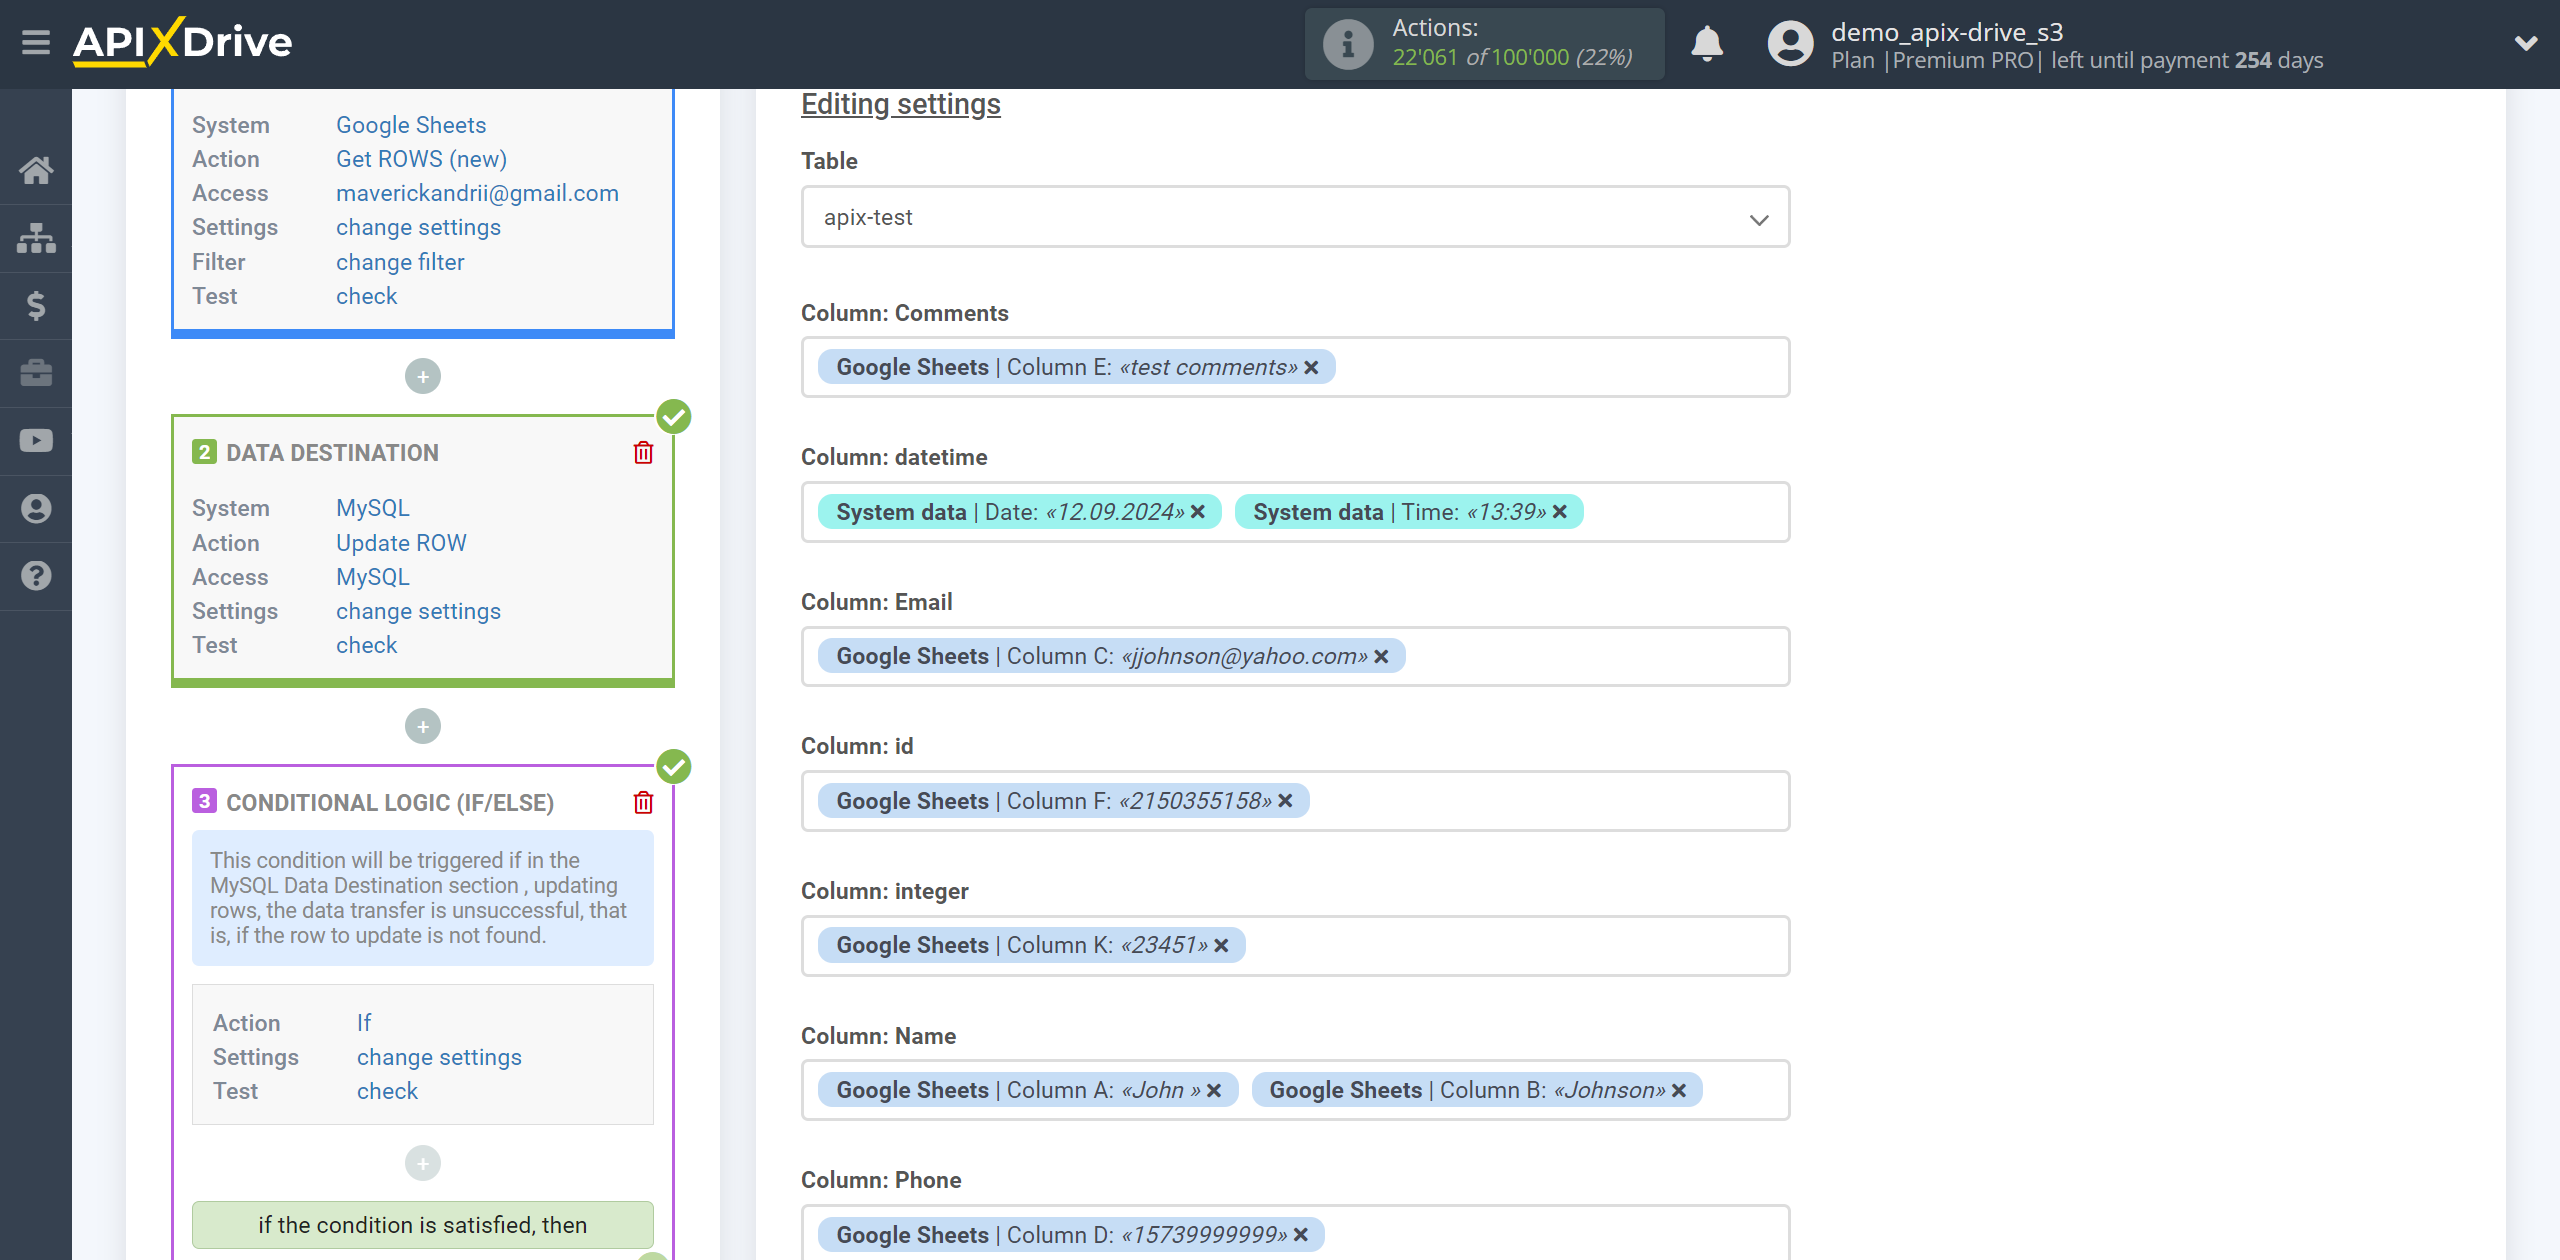
Task: Open the briefcase services icon
Action: coord(36,373)
